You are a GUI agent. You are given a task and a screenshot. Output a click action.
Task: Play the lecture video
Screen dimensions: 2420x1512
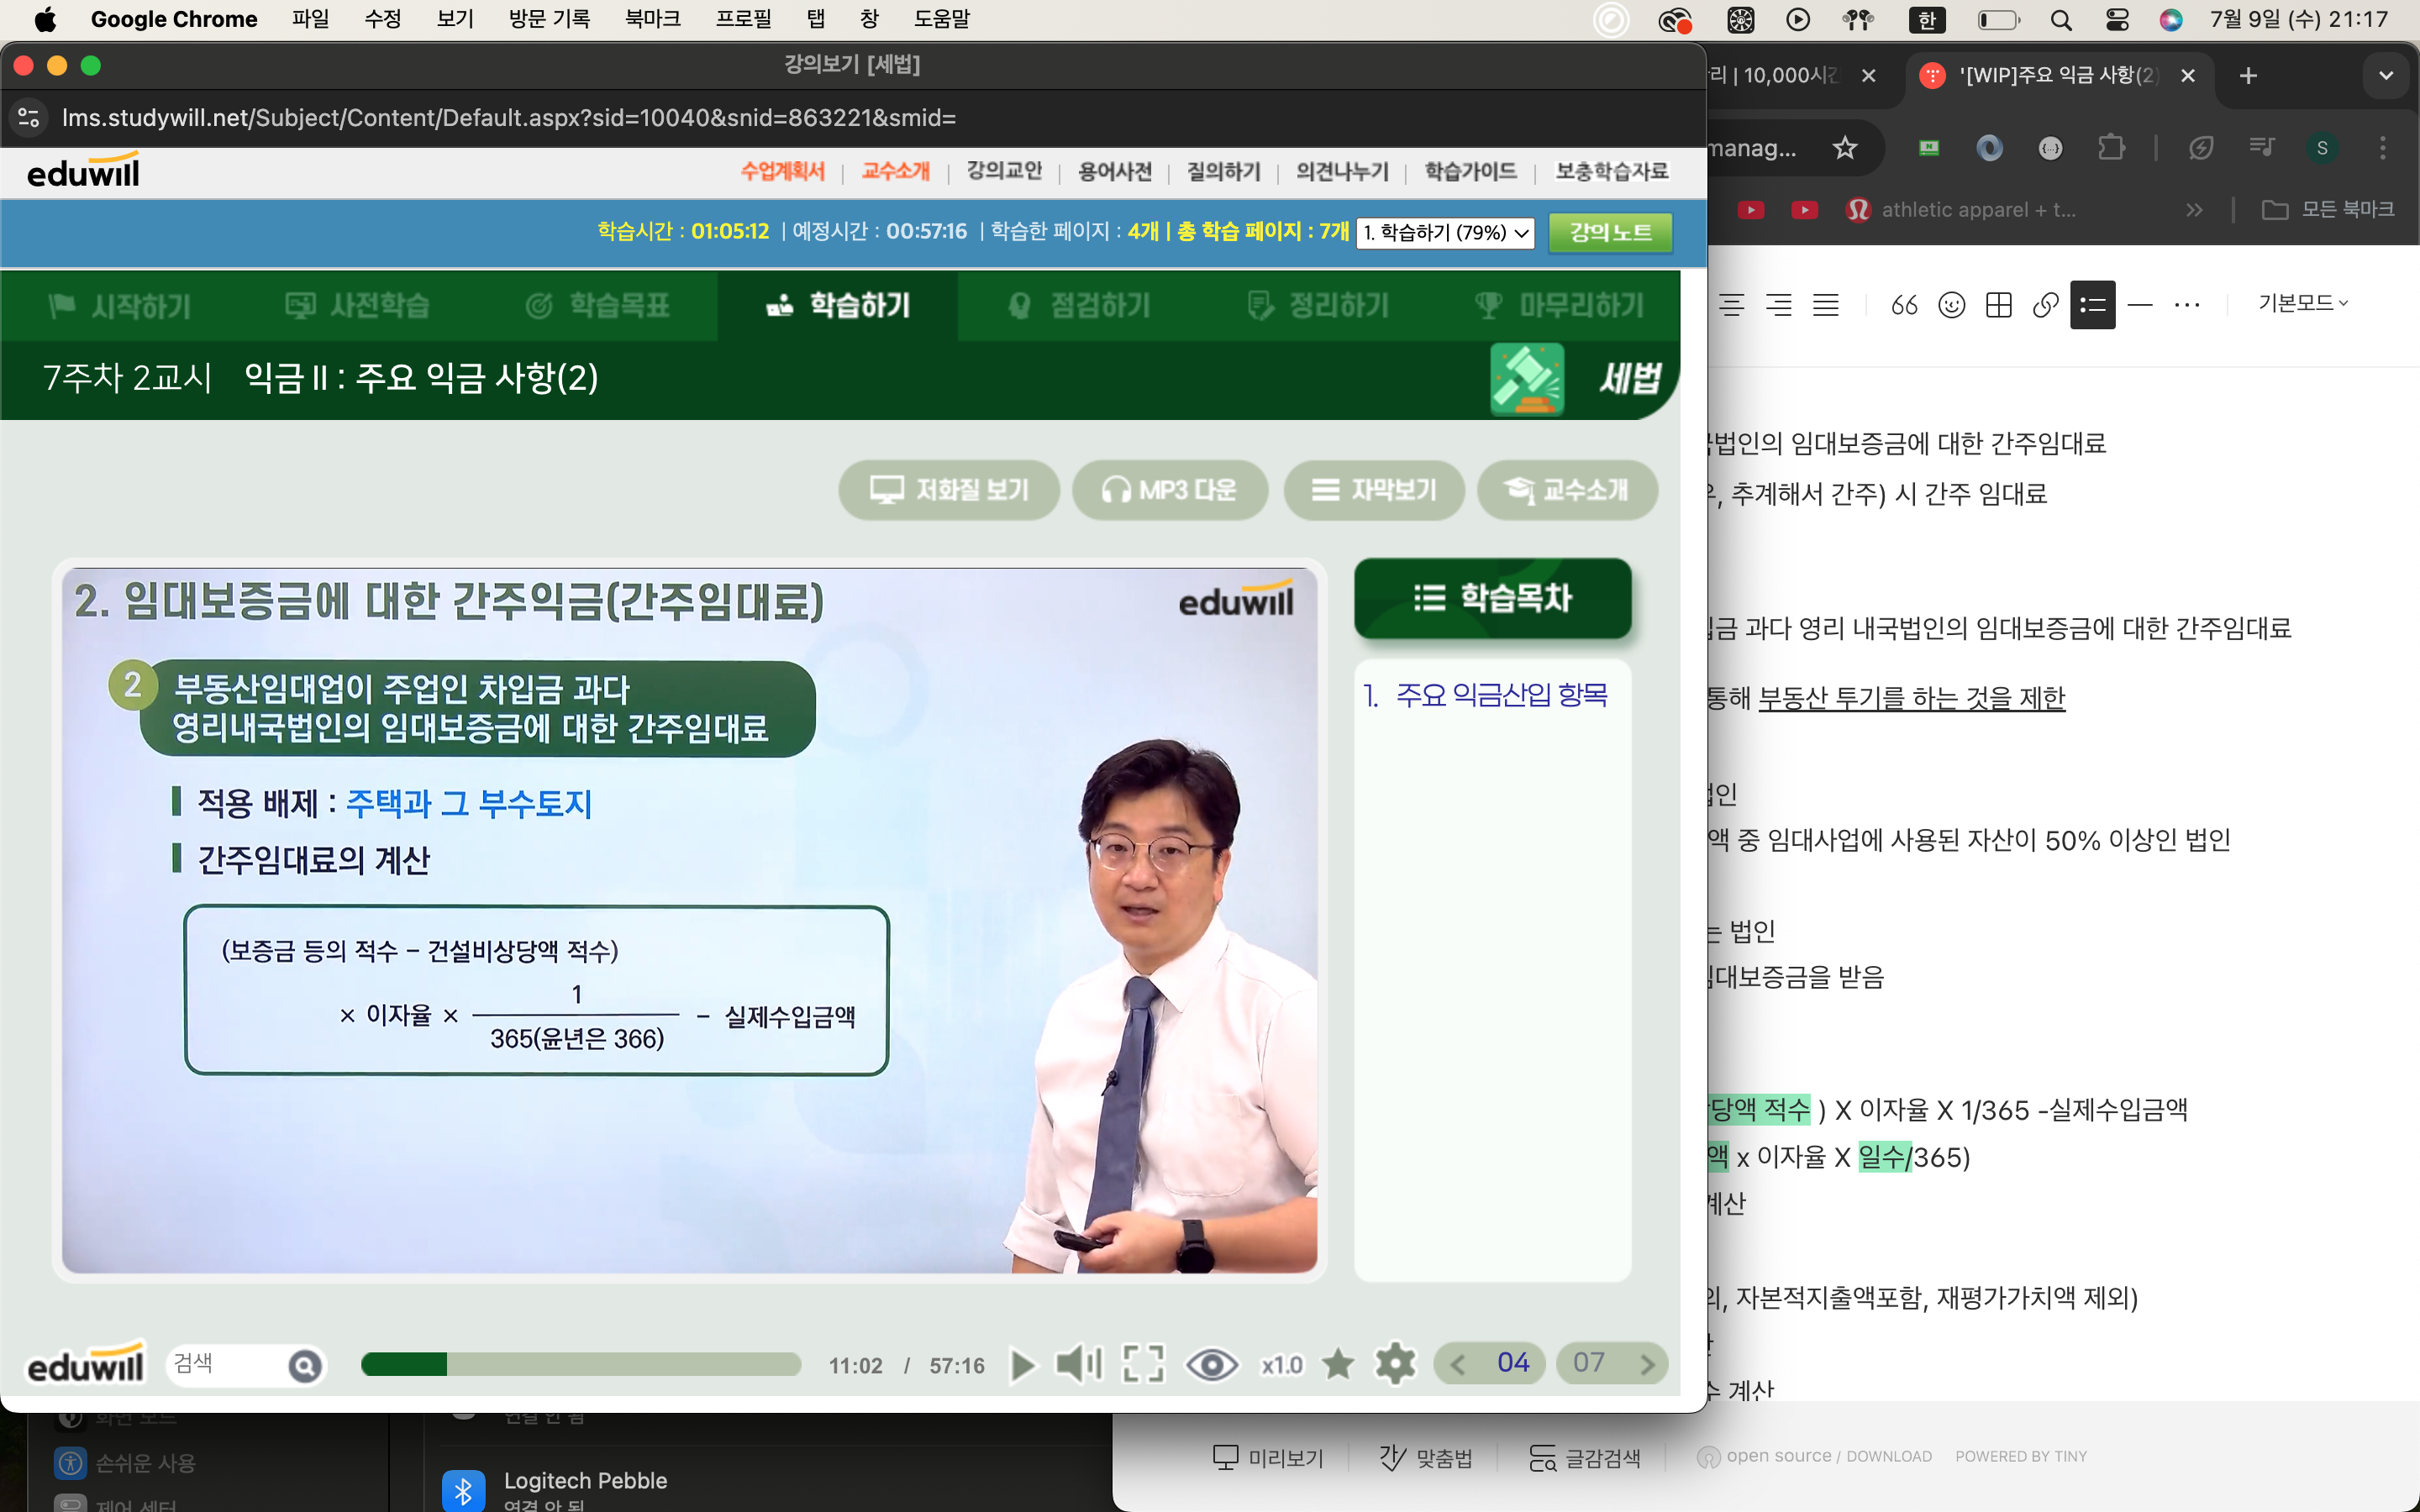[x=1022, y=1365]
